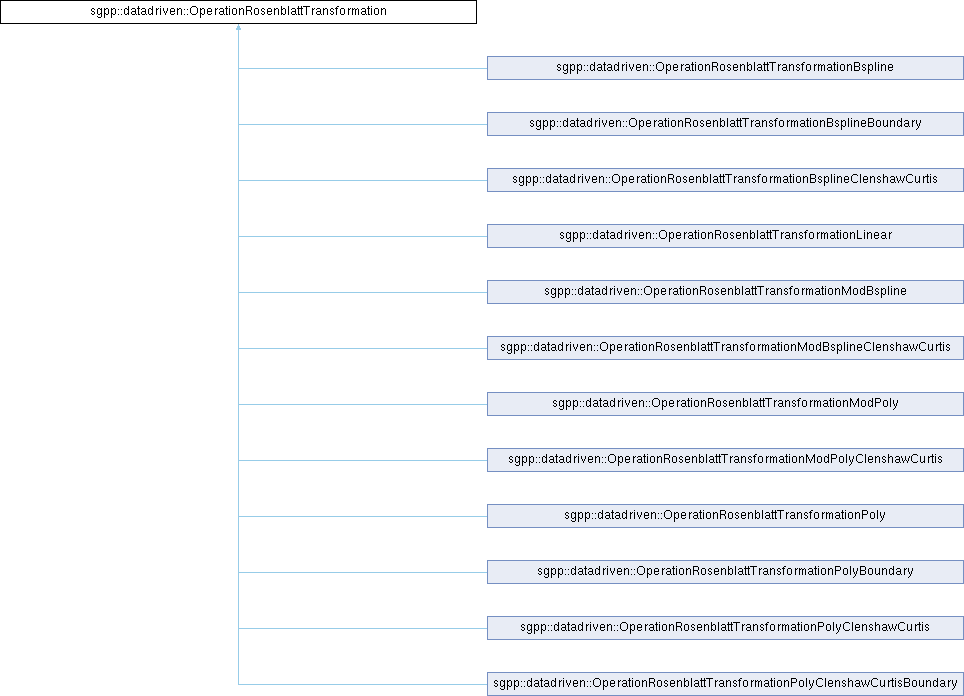Viewport: 964px width, 696px height.
Task: Click the OperationRosenblattTransformationPoly class node
Action: (x=725, y=515)
